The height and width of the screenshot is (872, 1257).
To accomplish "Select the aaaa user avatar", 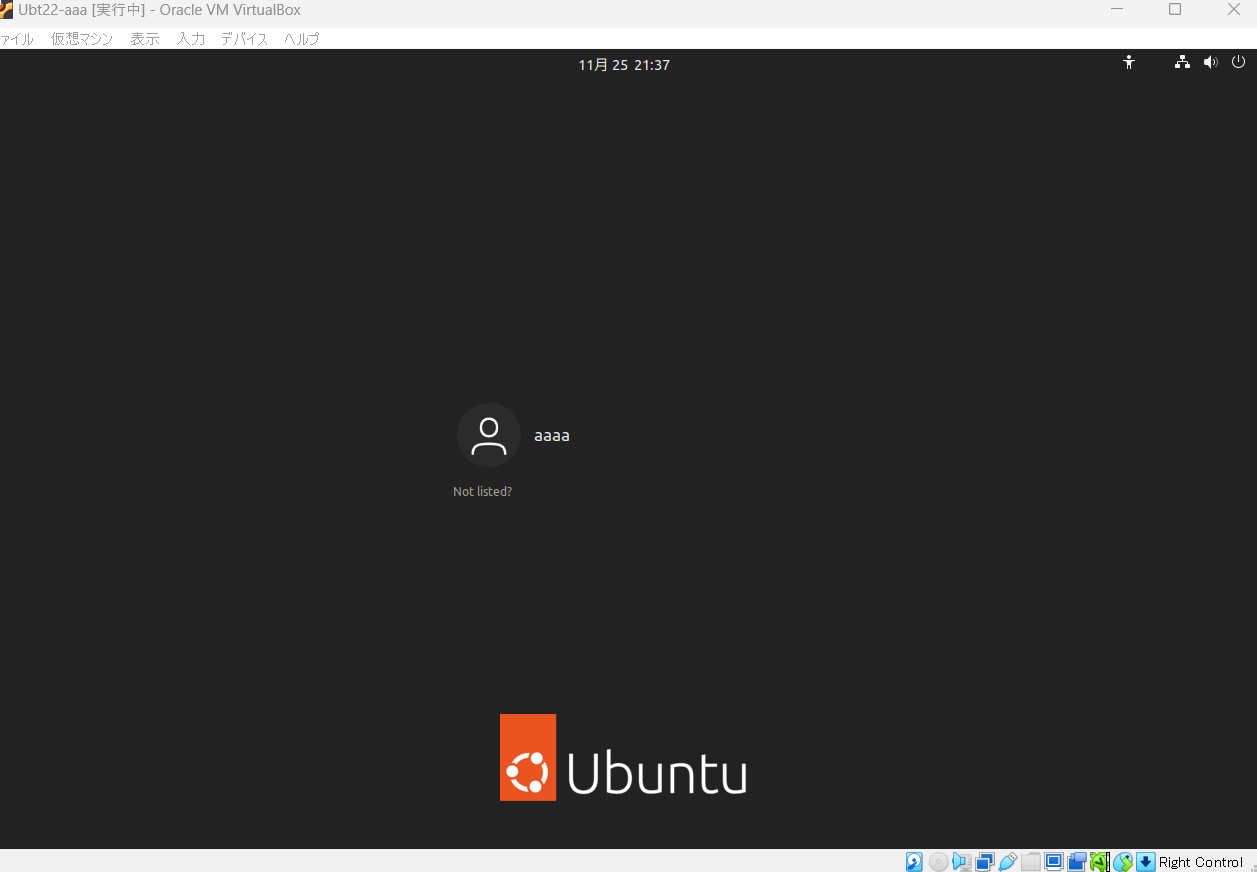I will pyautogui.click(x=489, y=435).
